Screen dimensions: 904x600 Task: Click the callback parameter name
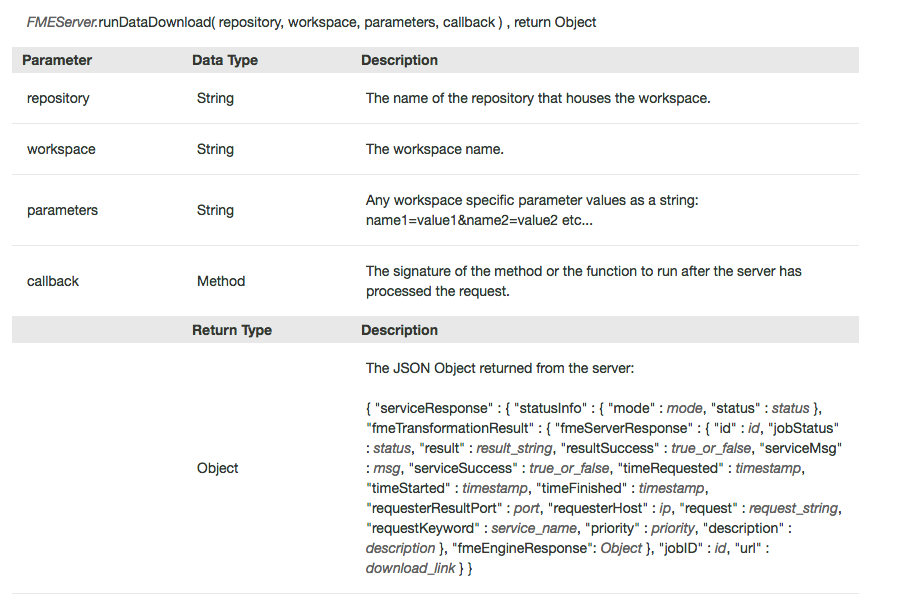pyautogui.click(x=53, y=281)
